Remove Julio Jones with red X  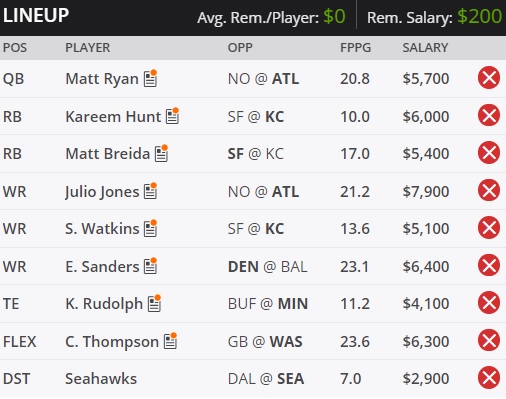489,191
